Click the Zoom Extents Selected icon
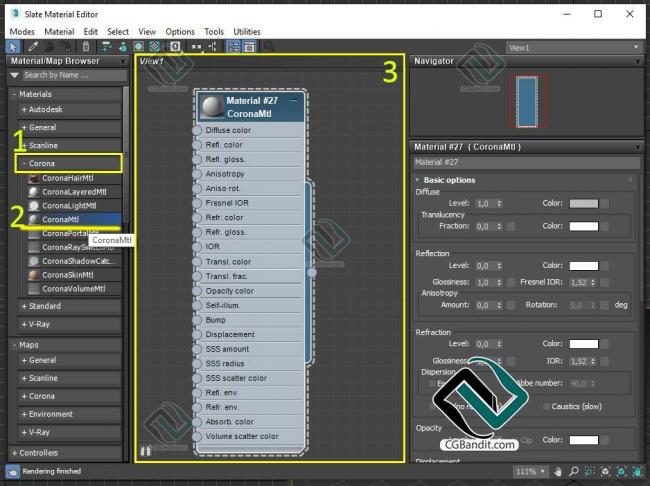 621,471
